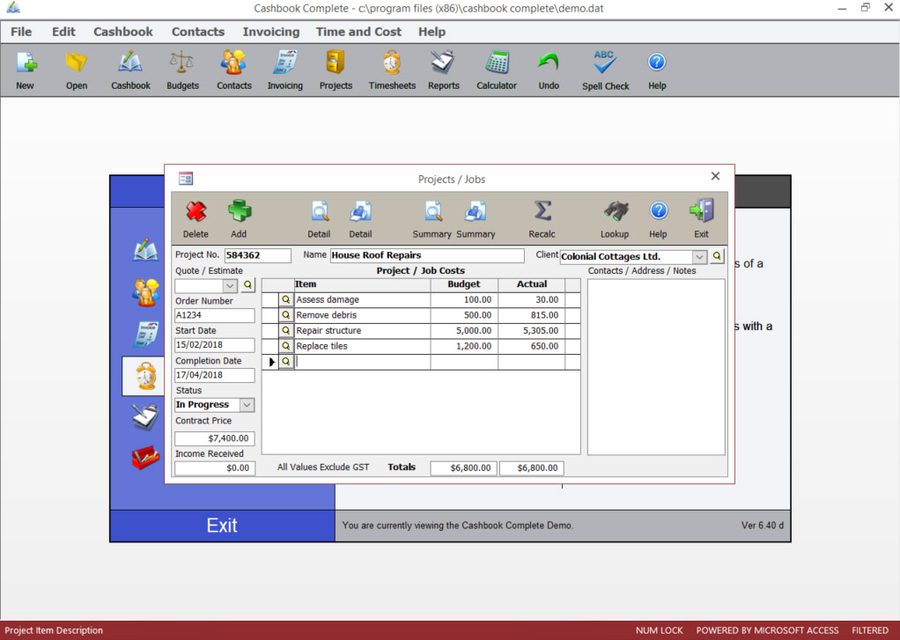Screen dimensions: 900x640
Task: Click the 1,200.00 budget cell
Action: (x=464, y=346)
